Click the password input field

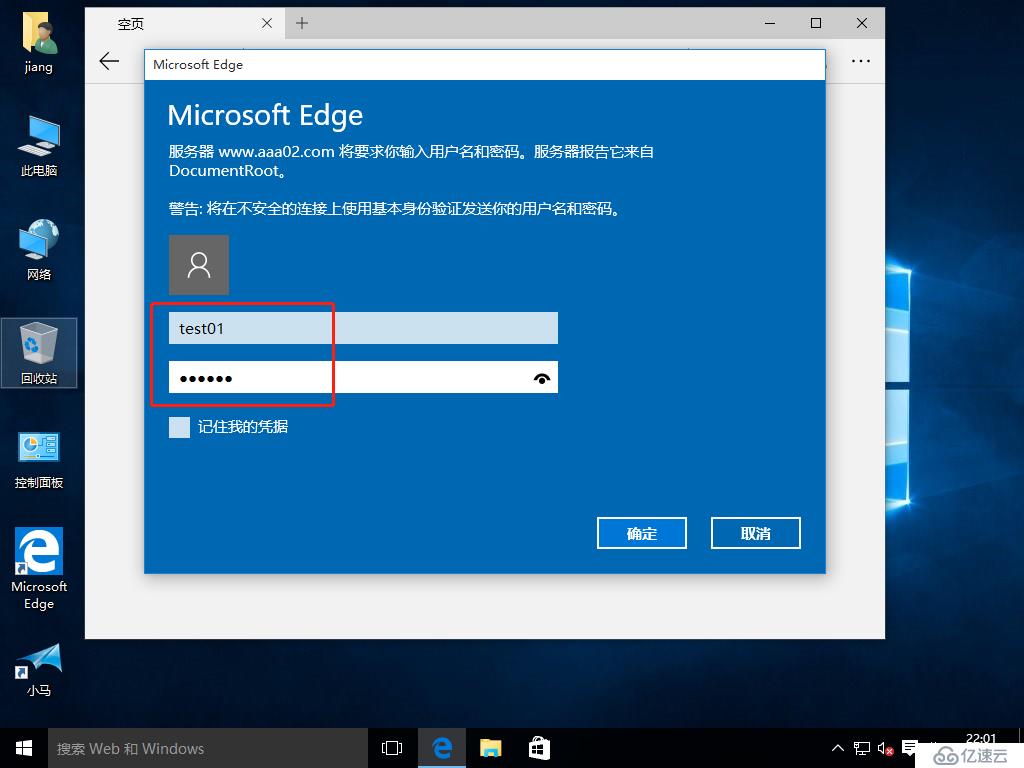click(x=363, y=377)
